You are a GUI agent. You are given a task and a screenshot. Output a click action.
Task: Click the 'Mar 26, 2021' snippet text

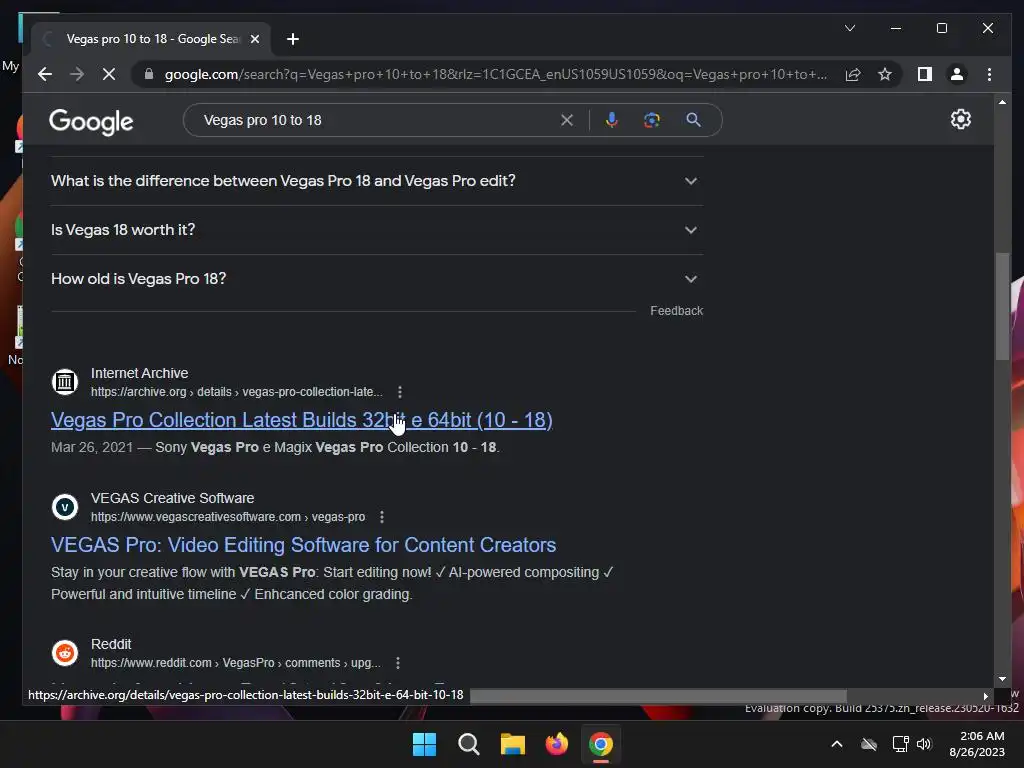[92, 447]
